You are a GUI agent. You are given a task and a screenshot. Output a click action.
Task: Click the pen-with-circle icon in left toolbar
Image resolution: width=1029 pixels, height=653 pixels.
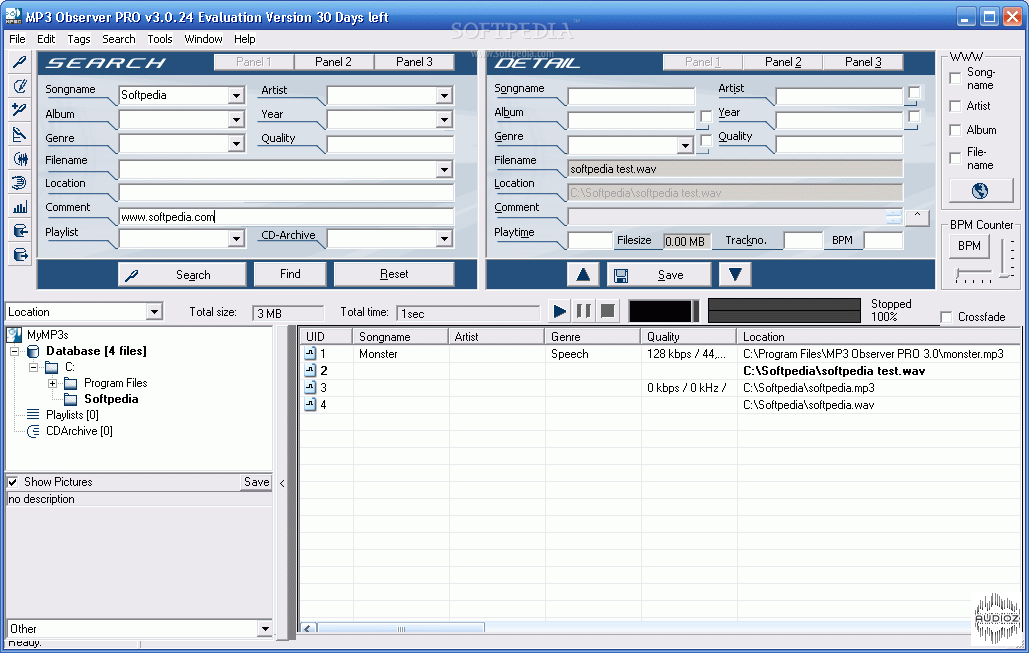20,86
